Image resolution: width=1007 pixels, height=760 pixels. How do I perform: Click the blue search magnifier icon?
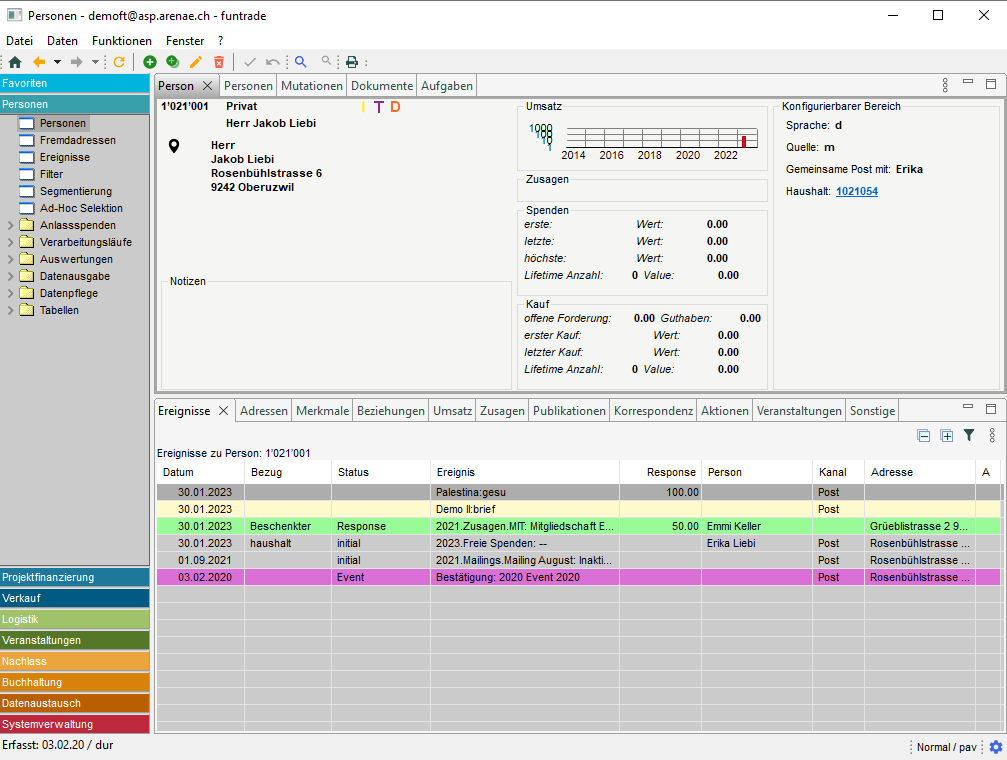pos(300,62)
